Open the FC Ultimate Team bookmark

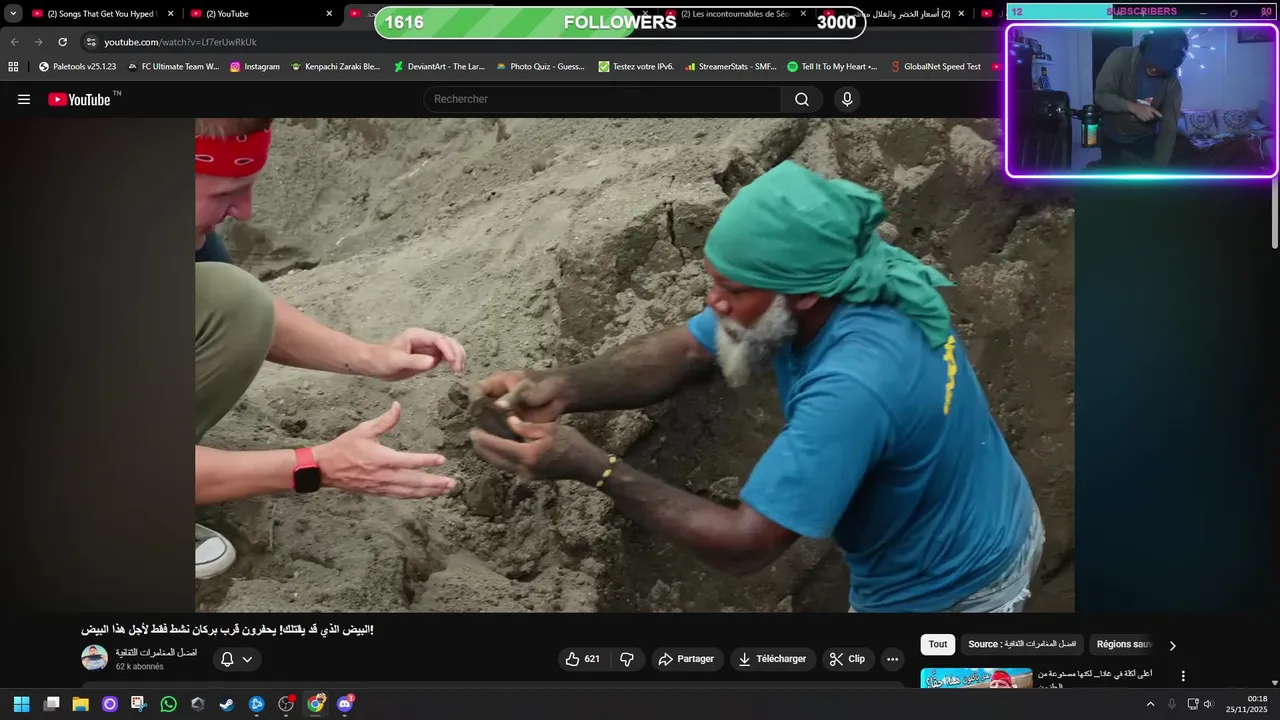[173, 67]
